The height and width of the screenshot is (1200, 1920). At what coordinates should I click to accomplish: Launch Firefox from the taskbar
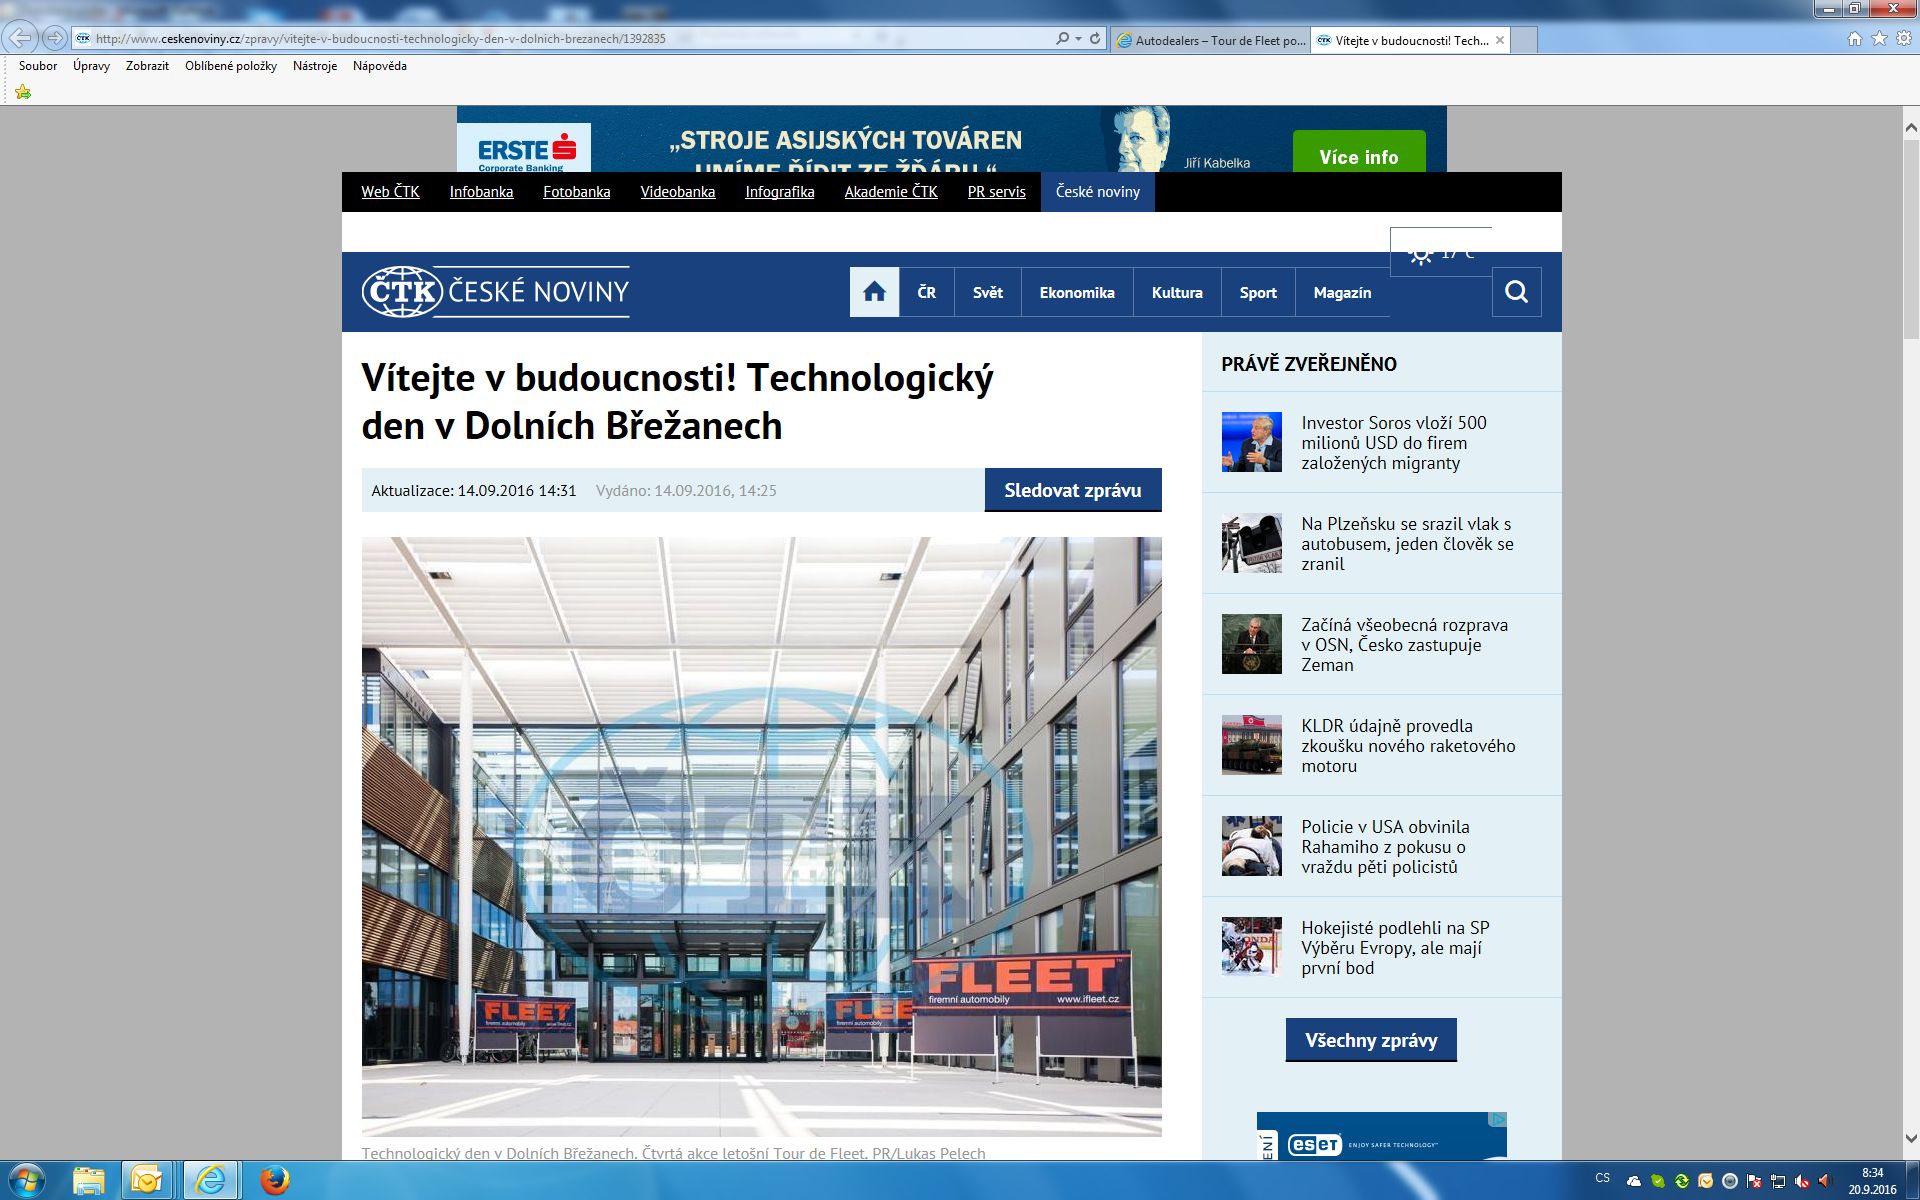tap(274, 1181)
